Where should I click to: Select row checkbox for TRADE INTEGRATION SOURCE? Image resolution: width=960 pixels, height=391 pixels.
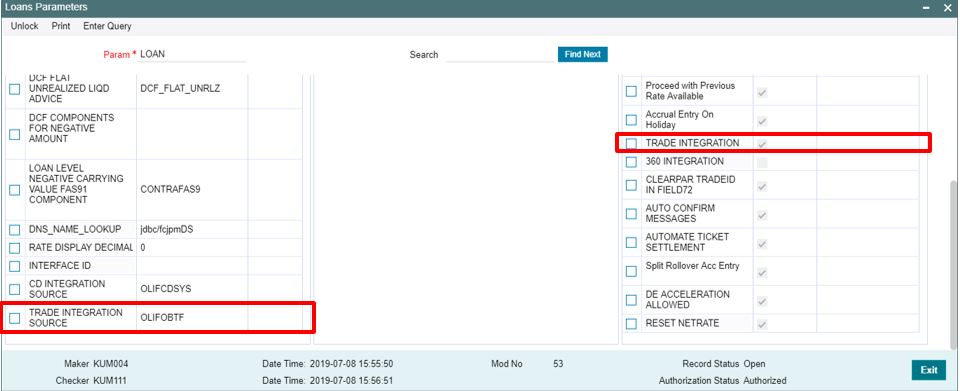point(15,318)
